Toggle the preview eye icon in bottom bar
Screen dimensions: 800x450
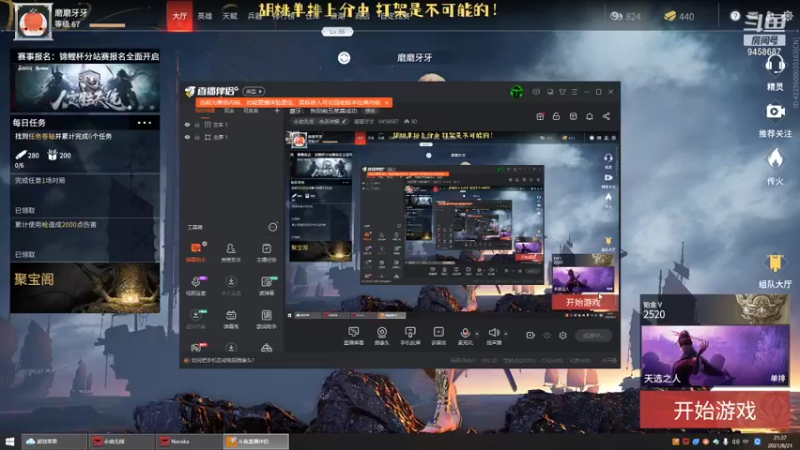click(547, 335)
